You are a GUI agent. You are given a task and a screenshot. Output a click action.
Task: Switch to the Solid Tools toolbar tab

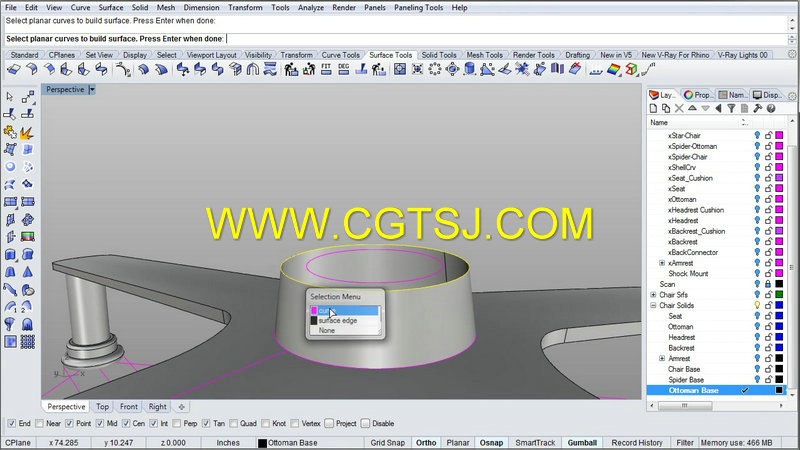[439, 55]
